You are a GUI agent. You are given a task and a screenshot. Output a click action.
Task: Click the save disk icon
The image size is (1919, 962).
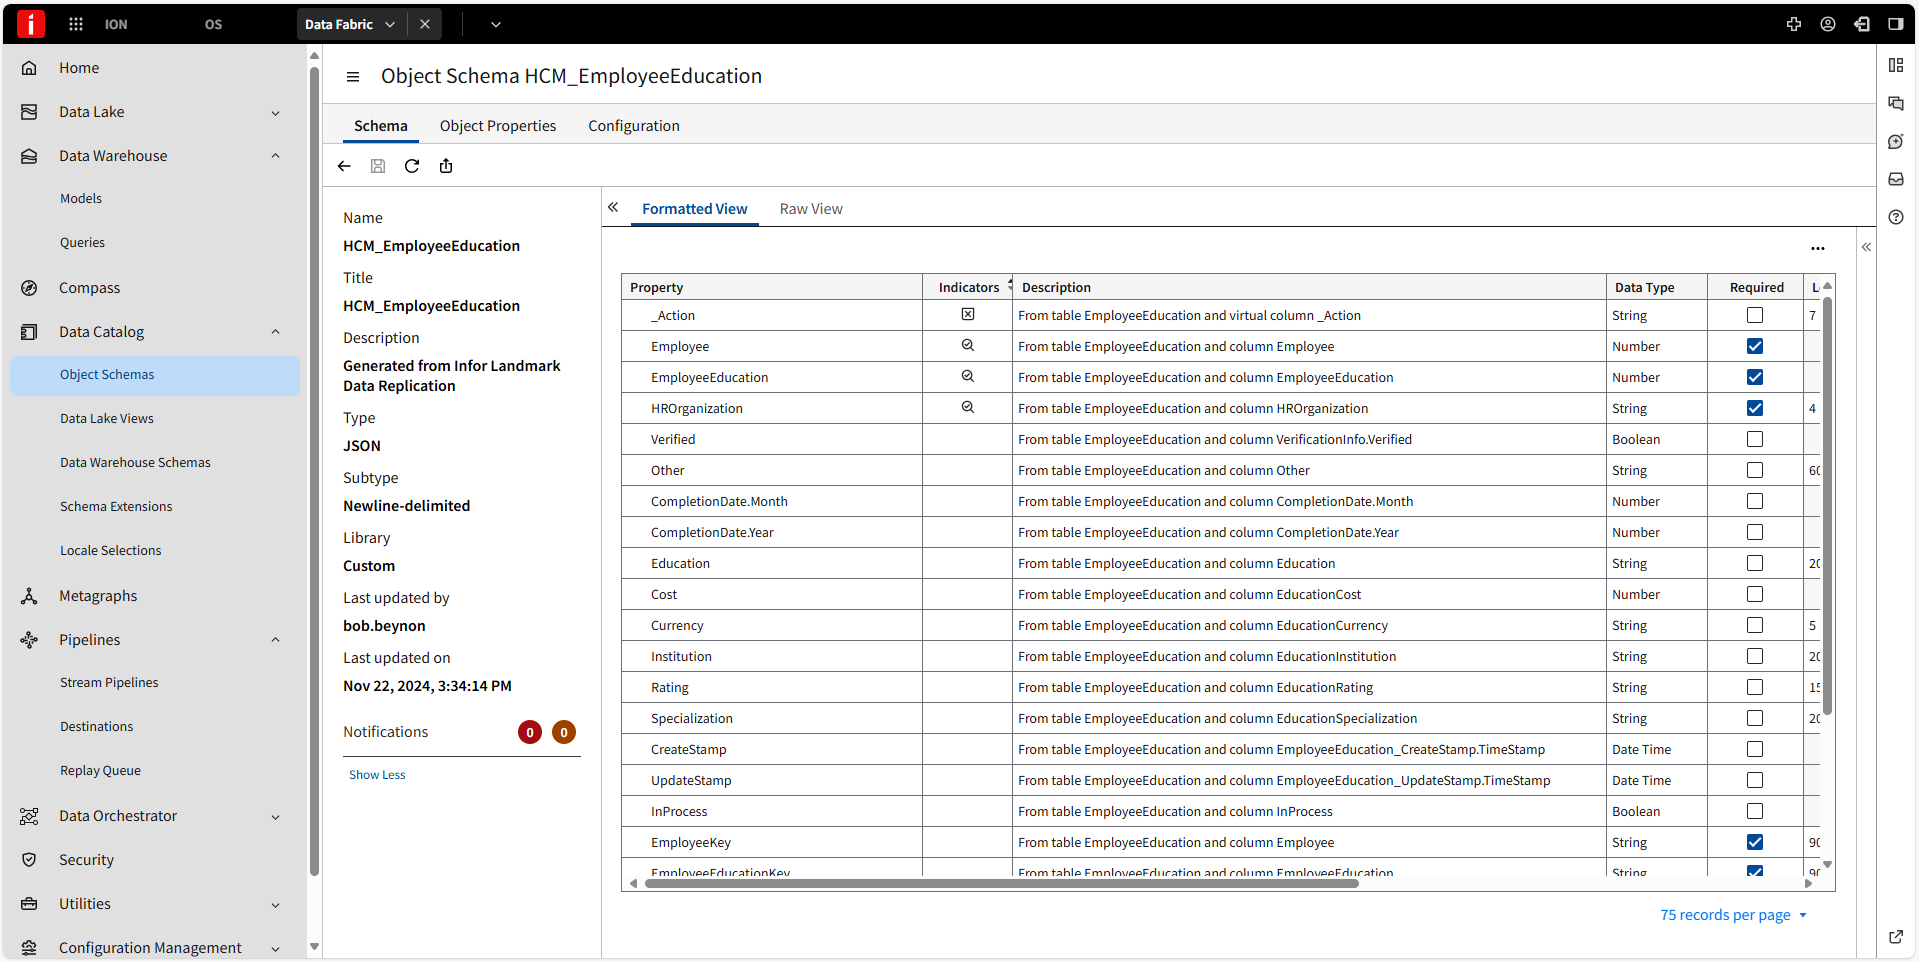coord(378,166)
